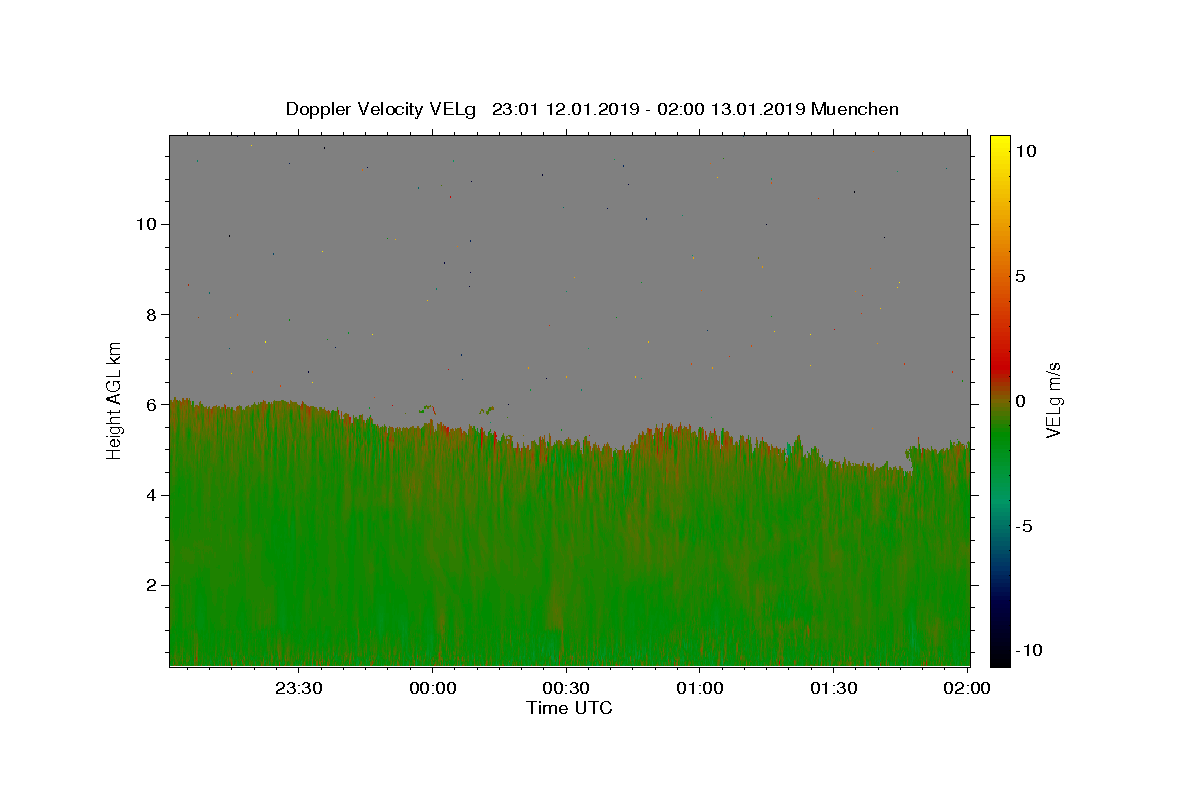Click the plot title text
1200x800 pixels.
tap(592, 109)
